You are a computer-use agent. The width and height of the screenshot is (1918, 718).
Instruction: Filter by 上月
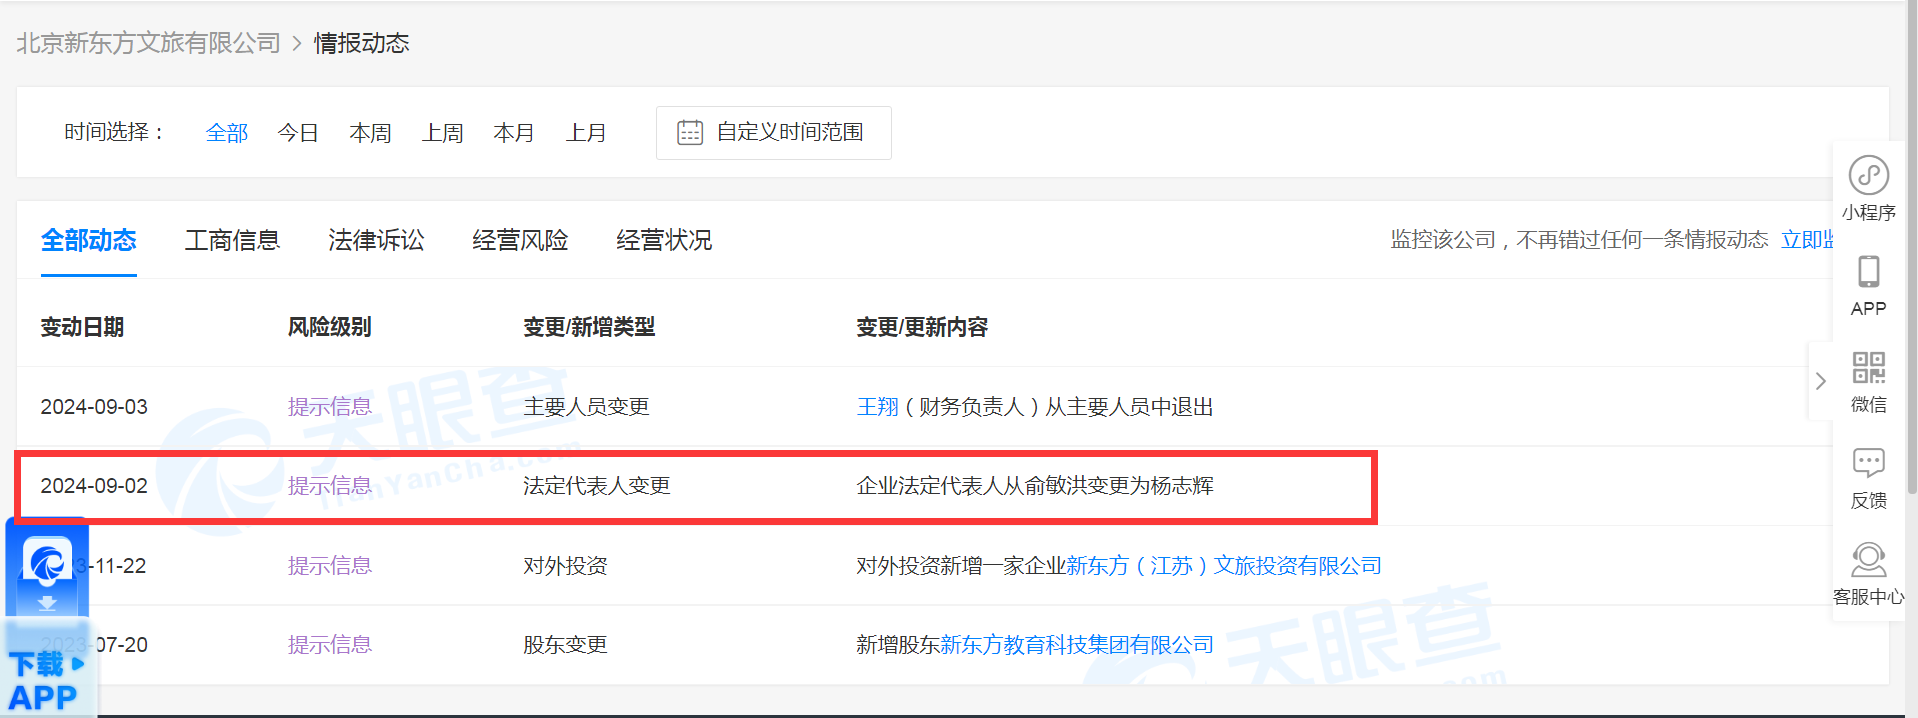[586, 133]
